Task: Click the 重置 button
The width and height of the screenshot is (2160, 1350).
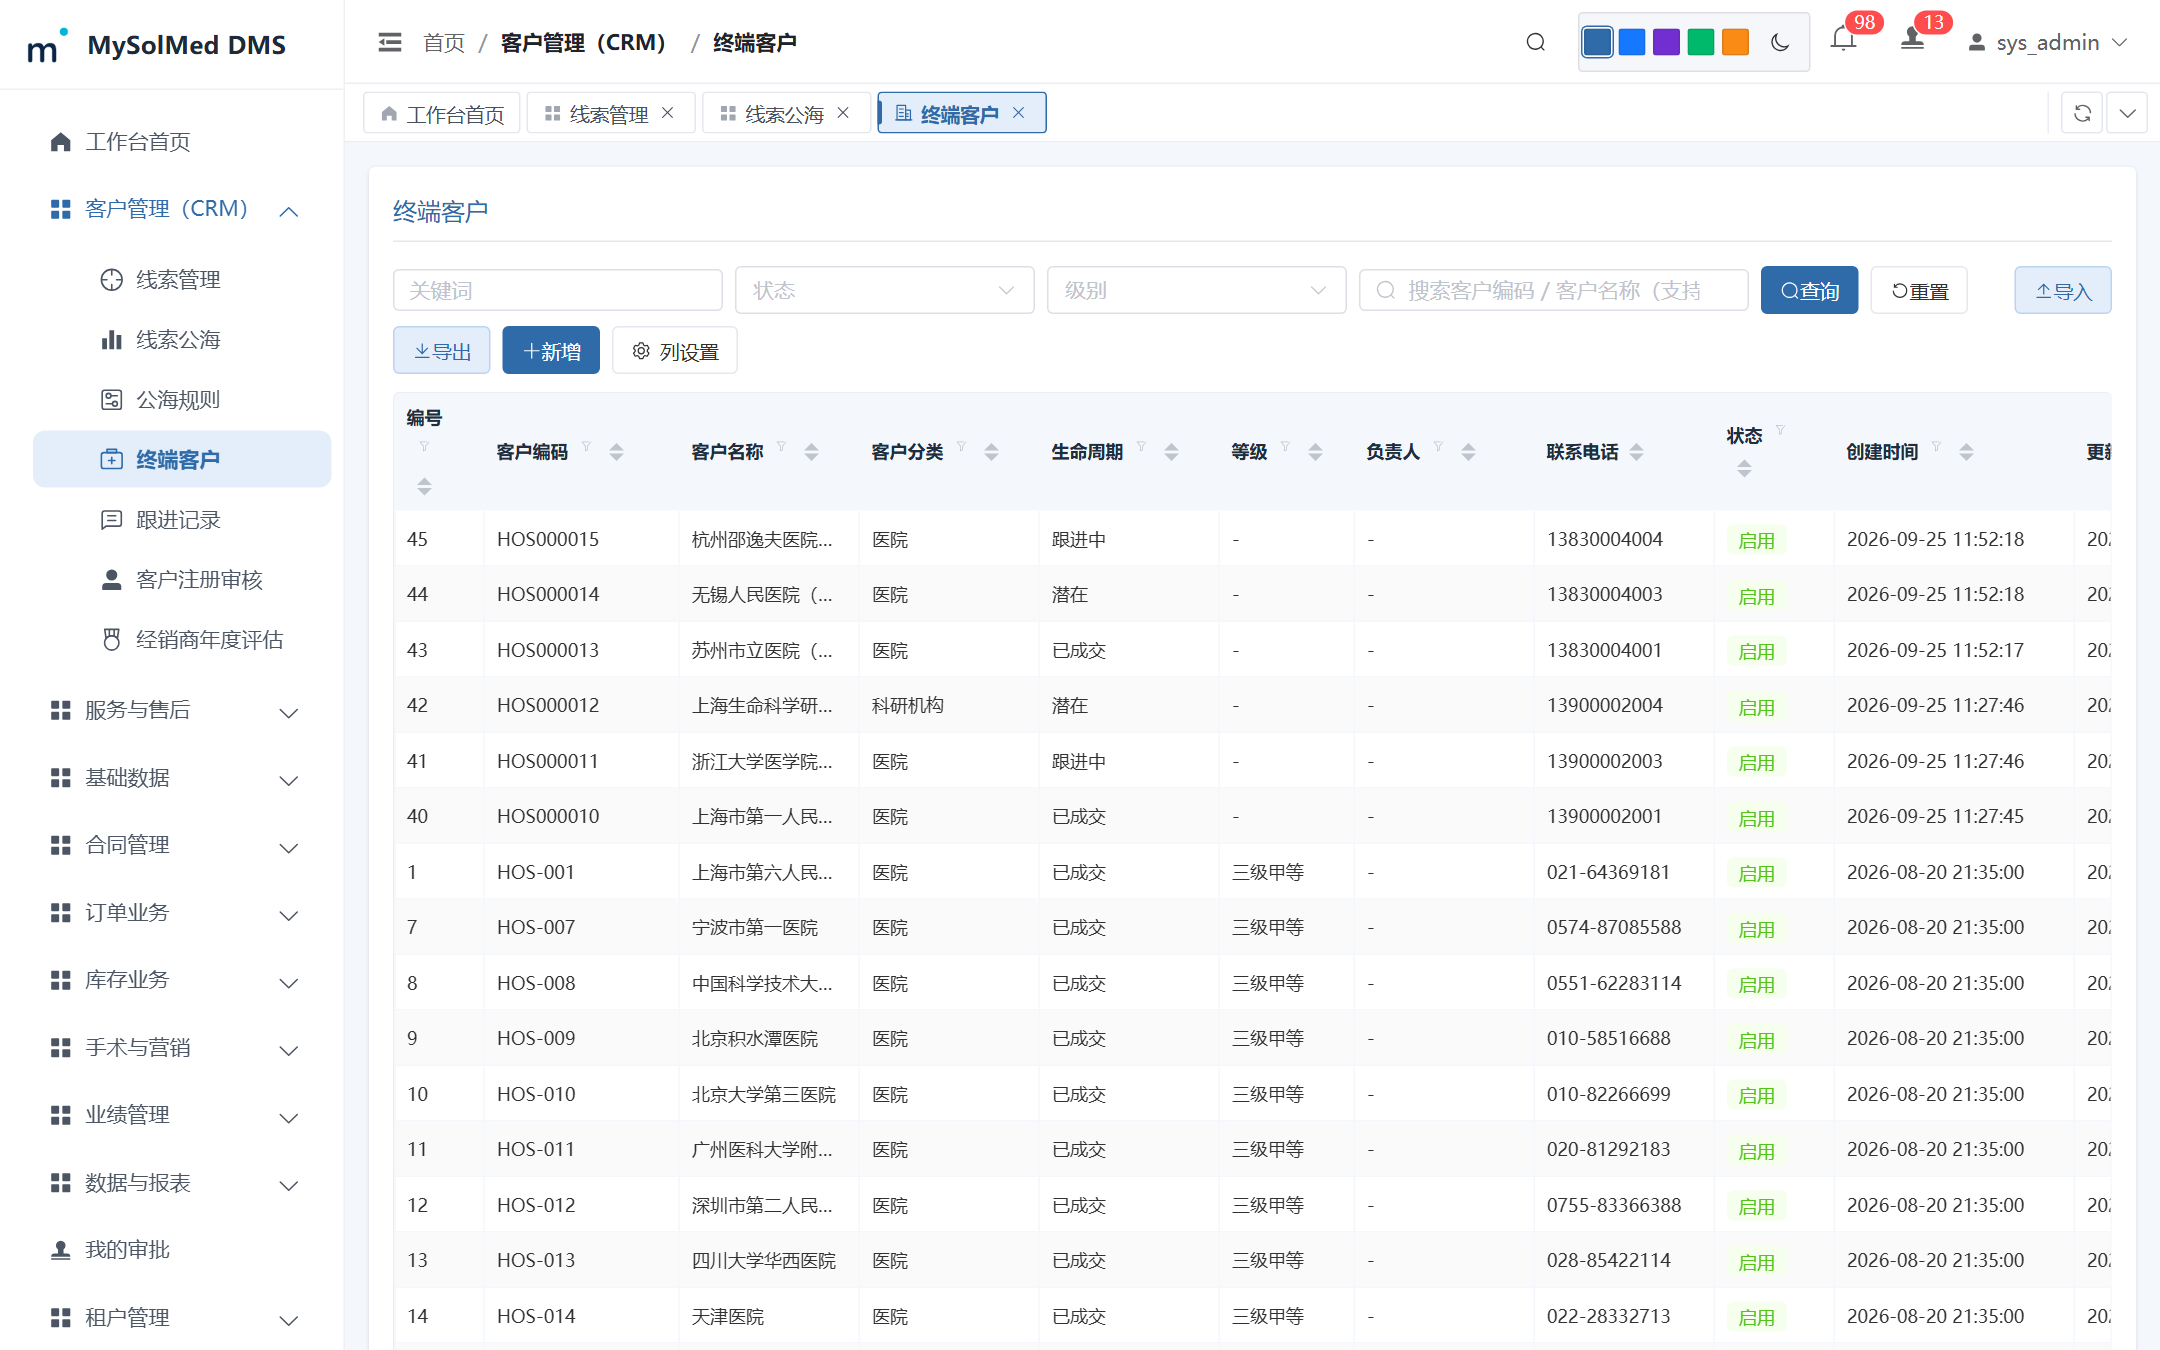Action: pos(1919,290)
